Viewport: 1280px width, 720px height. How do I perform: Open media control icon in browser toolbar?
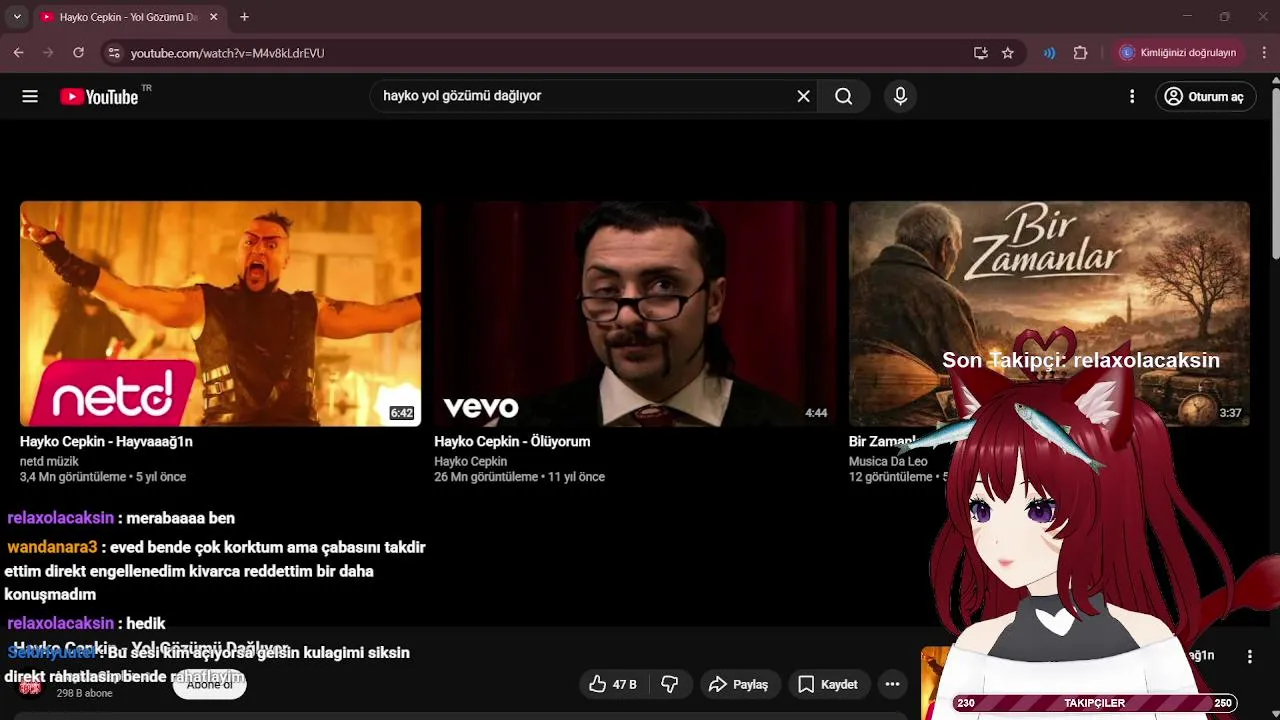1049,53
